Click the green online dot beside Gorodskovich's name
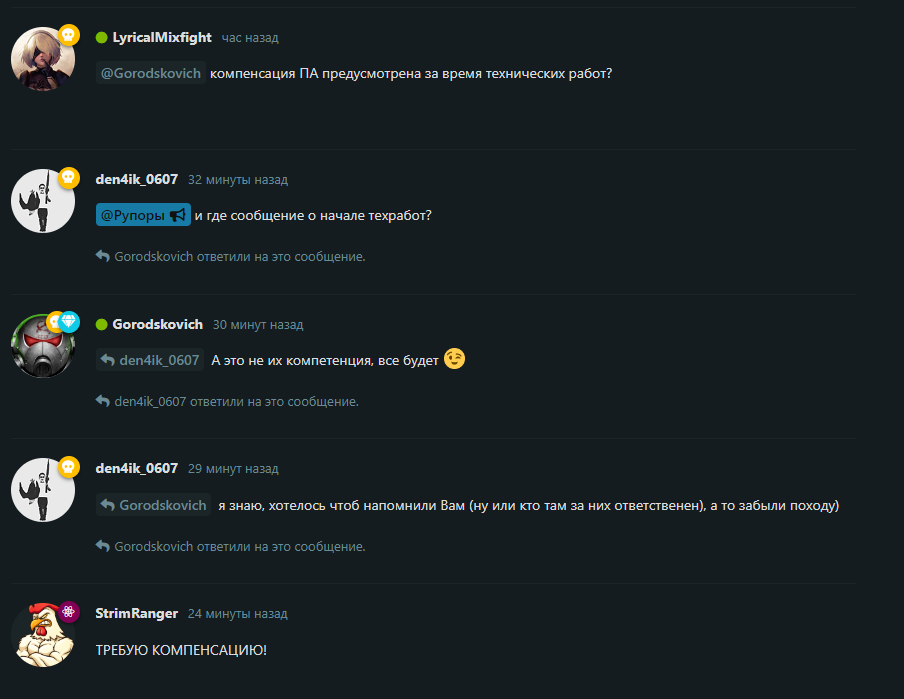Screen dimensions: 904x699 pos(101,325)
